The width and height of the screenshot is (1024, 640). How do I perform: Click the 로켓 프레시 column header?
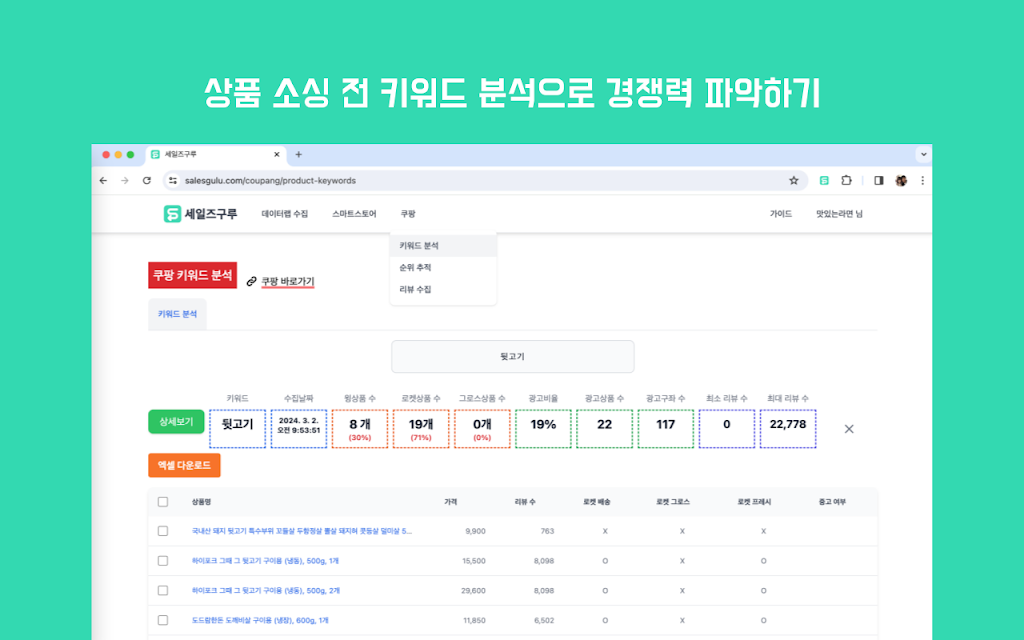754,502
